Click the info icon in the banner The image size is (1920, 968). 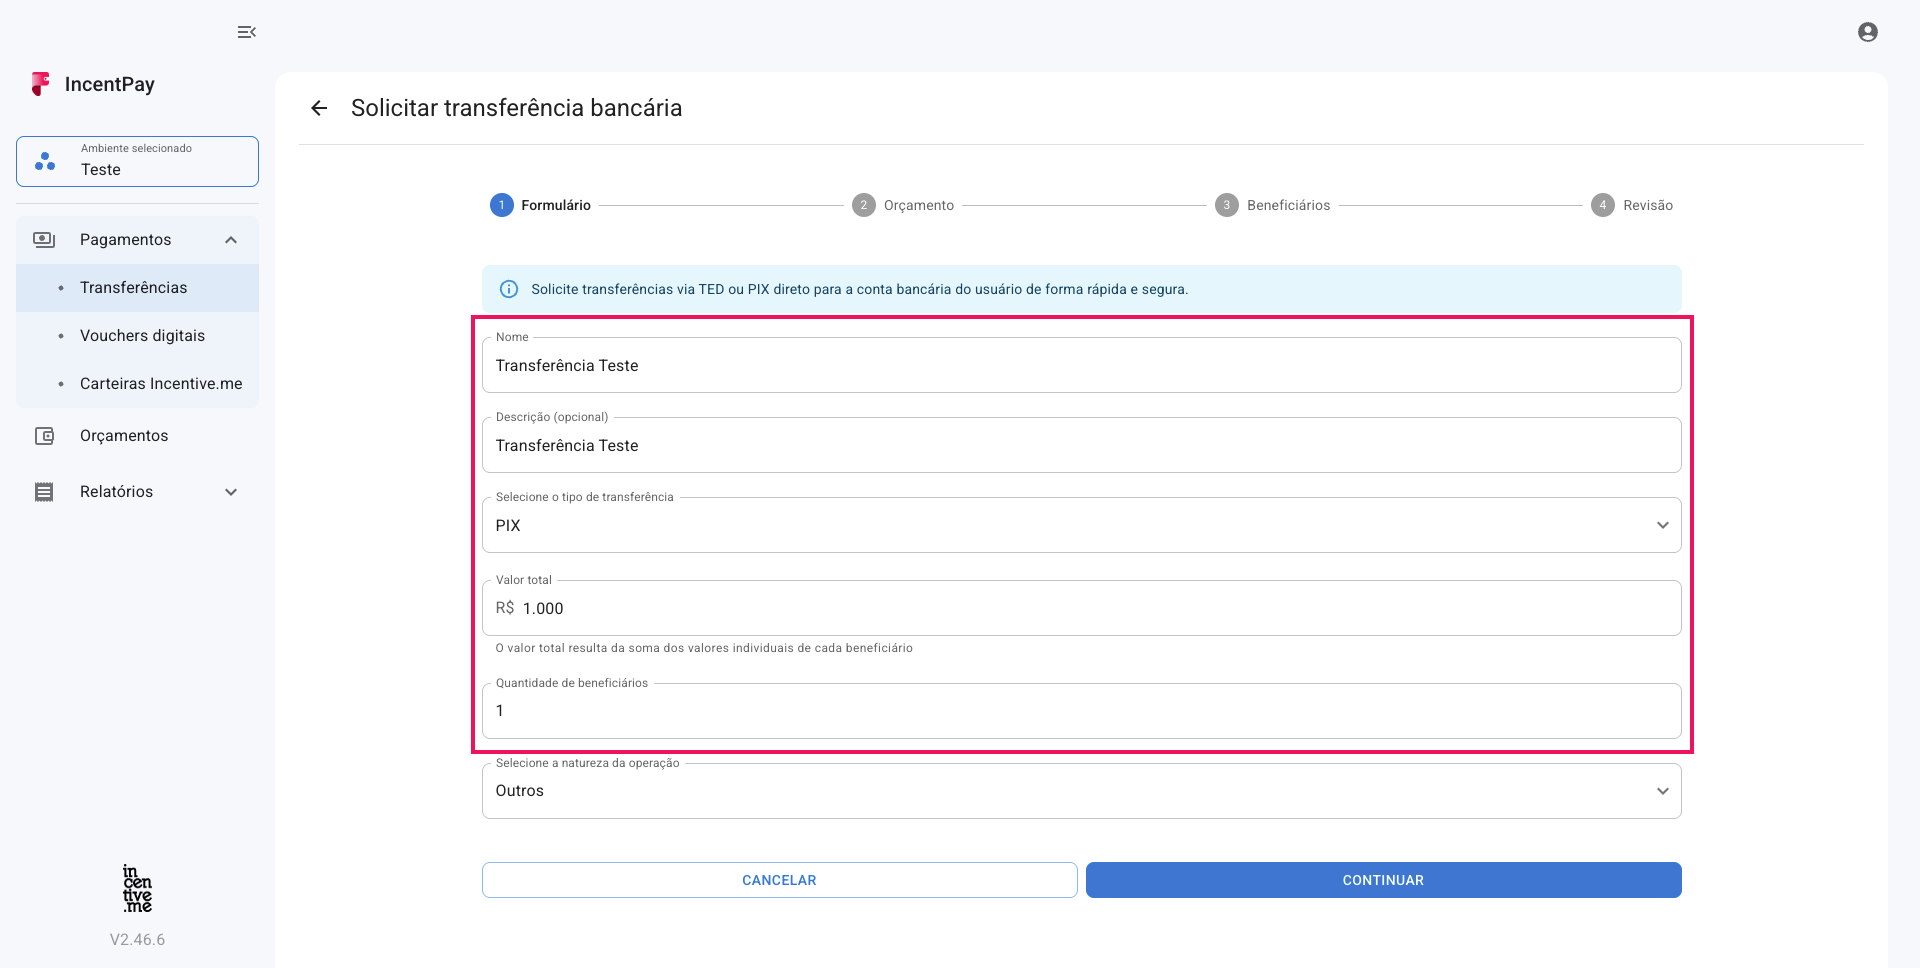point(509,289)
